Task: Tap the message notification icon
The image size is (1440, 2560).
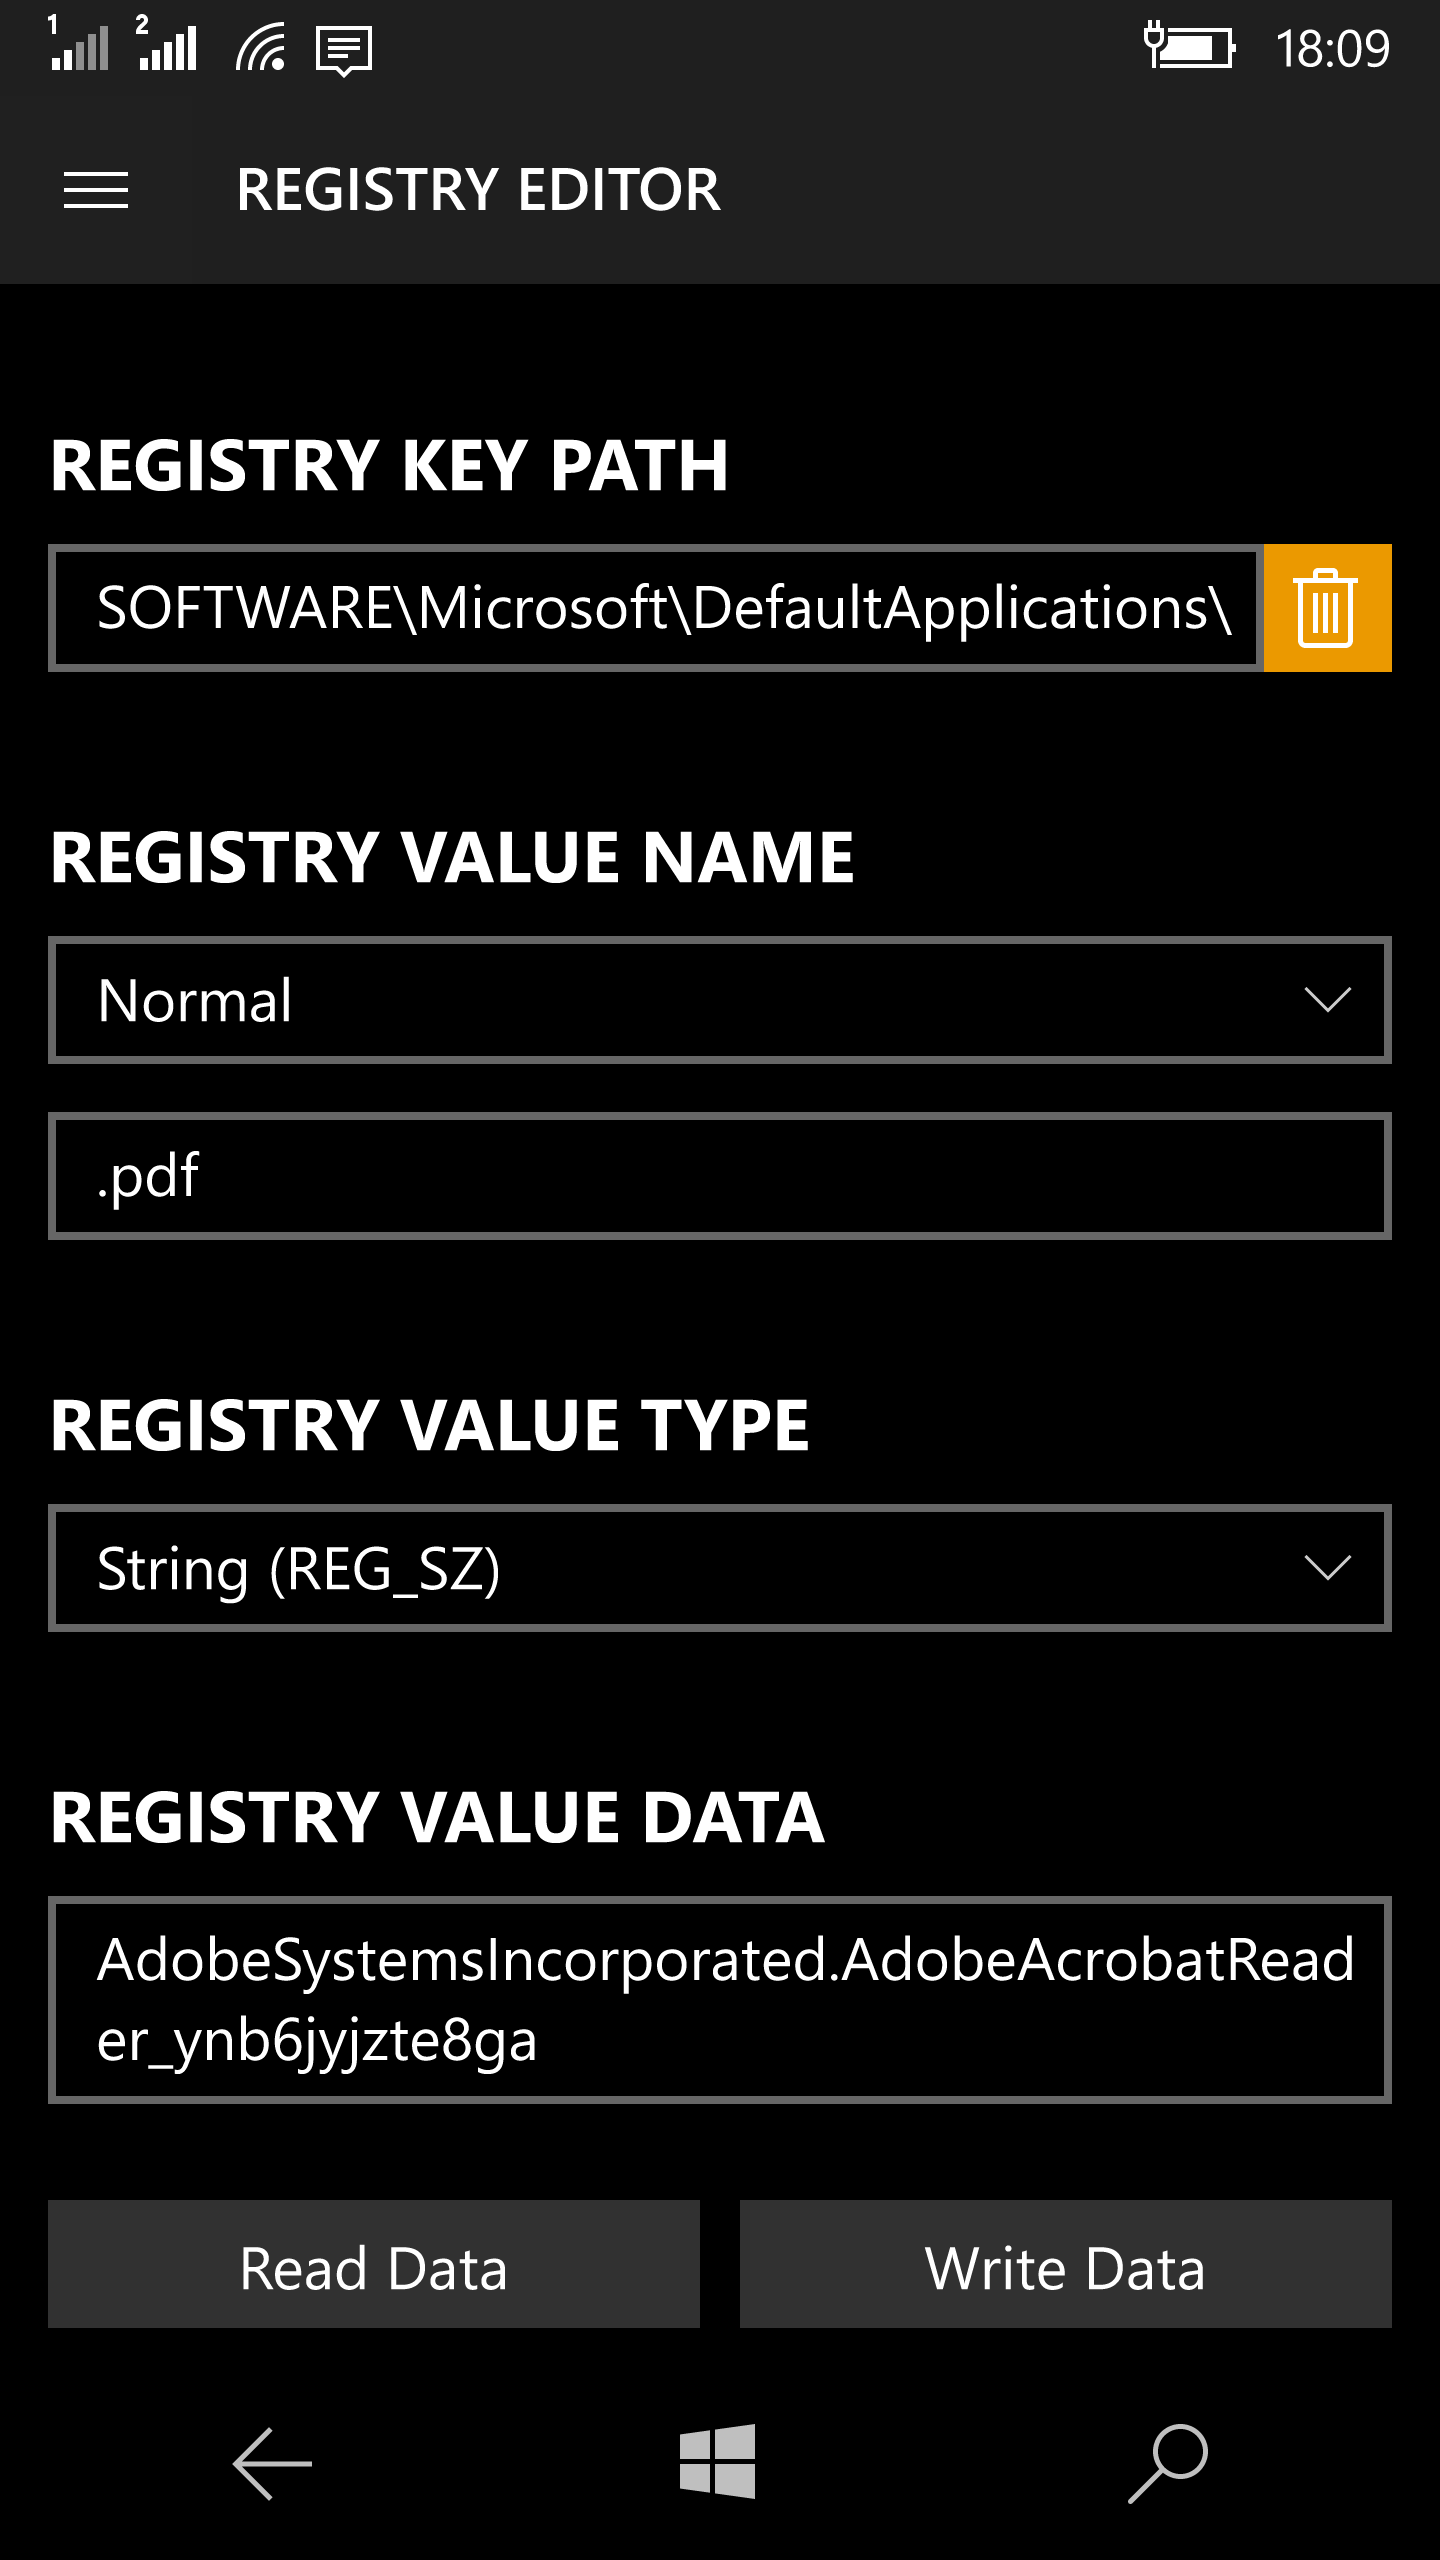Action: [x=344, y=50]
